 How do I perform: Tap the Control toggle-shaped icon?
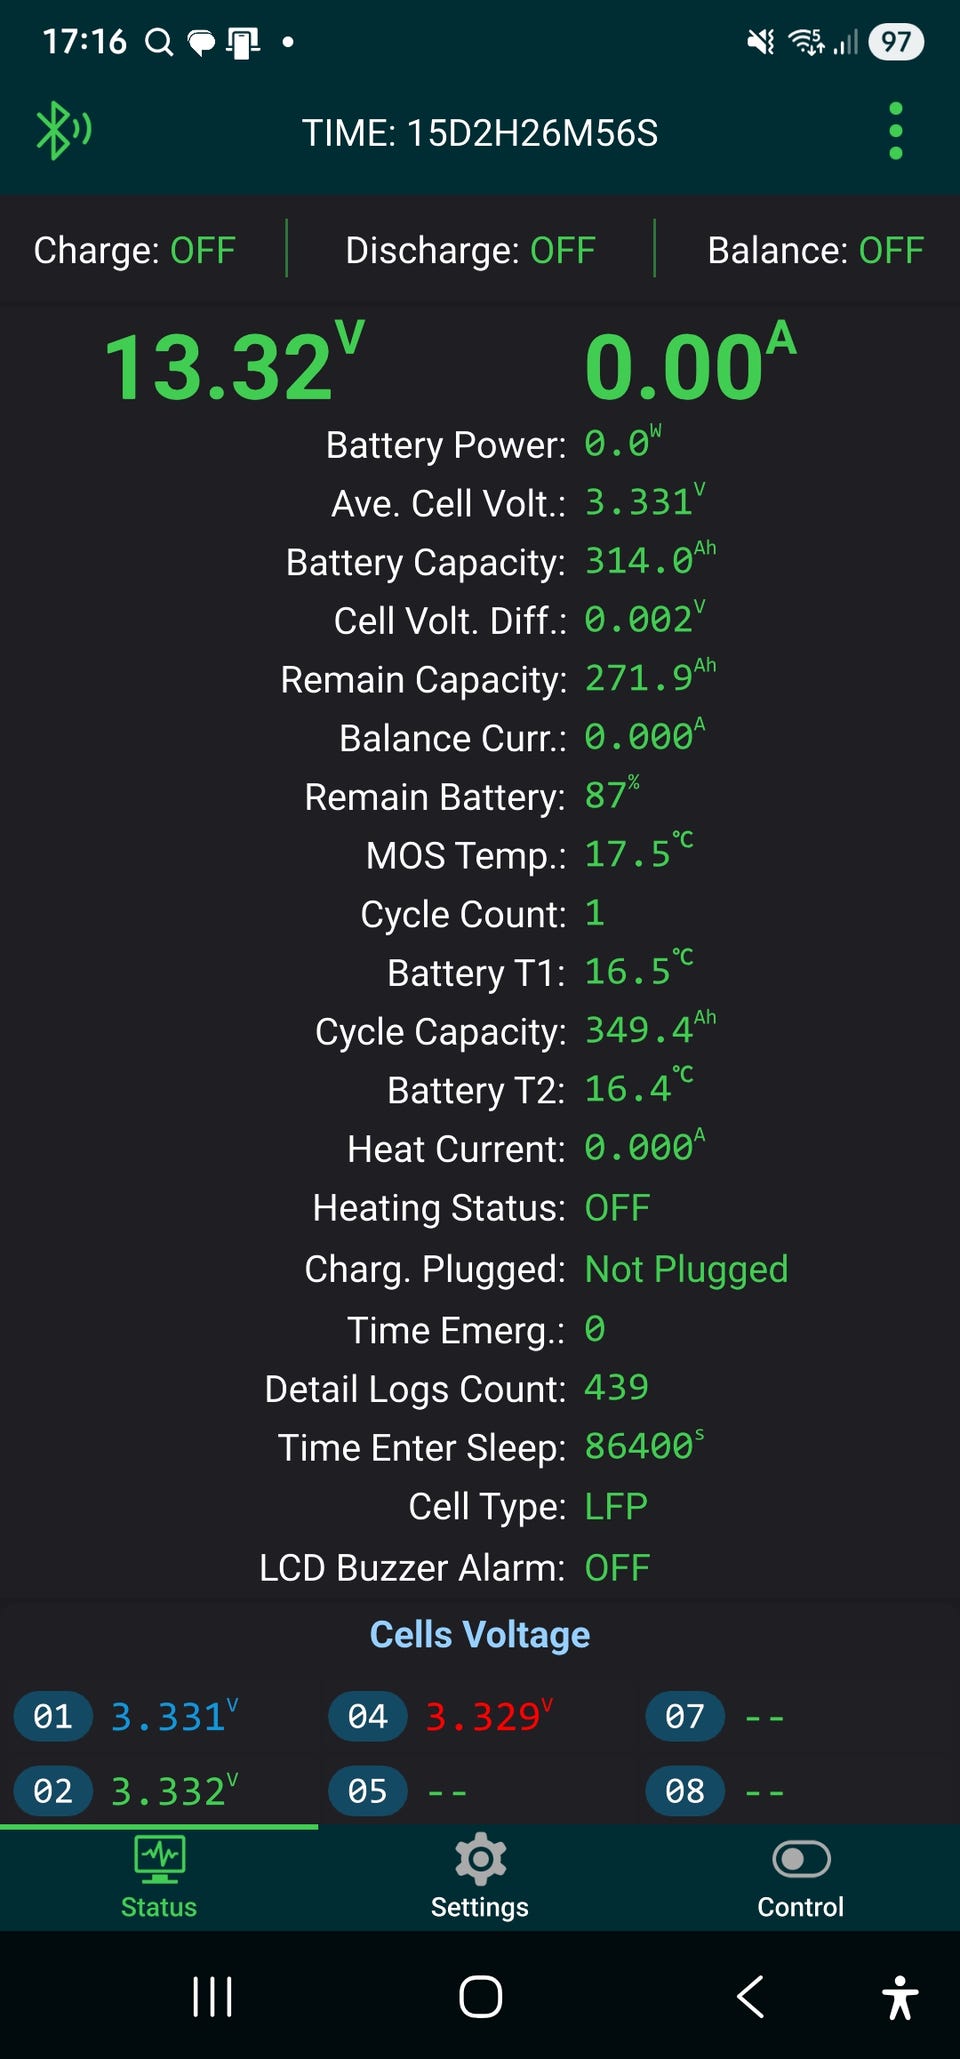pos(801,1859)
